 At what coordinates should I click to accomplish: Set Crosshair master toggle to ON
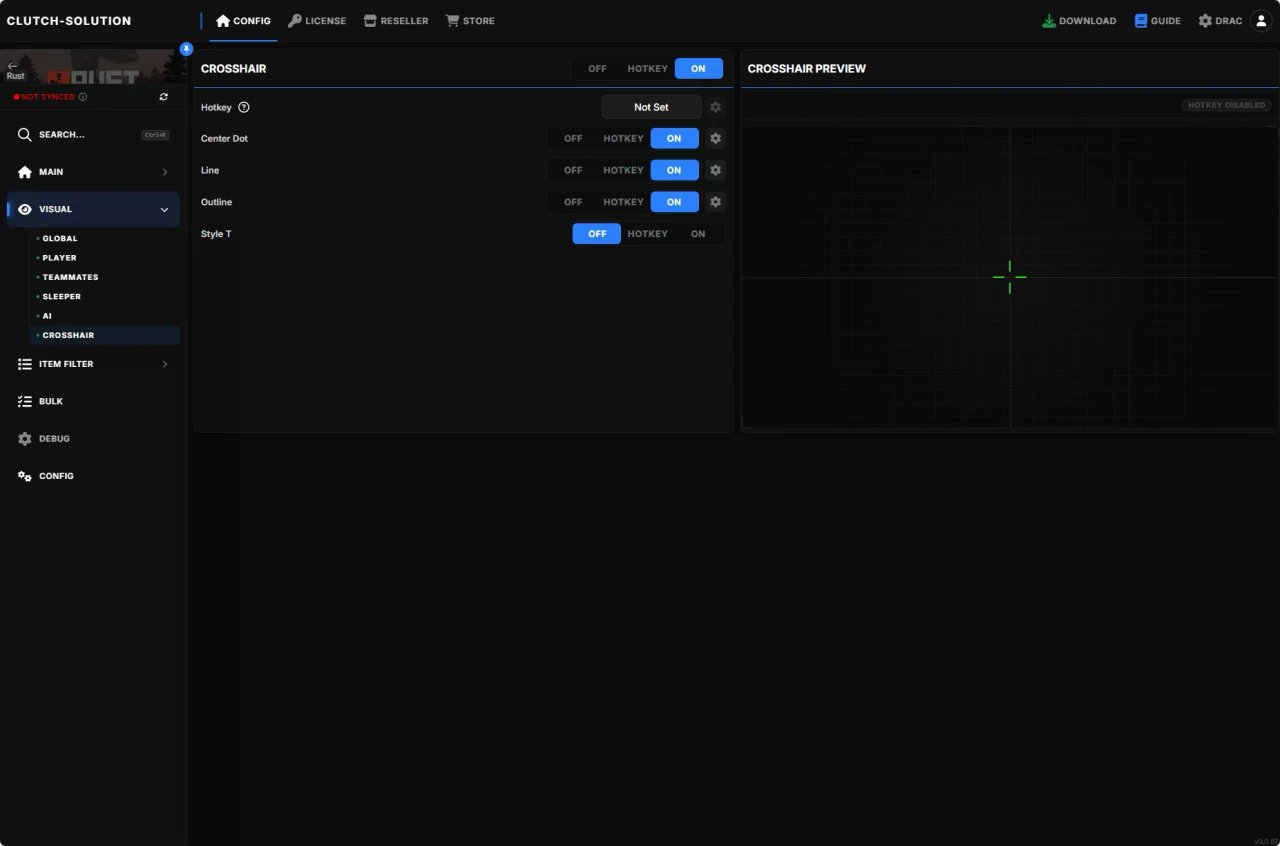tap(698, 69)
